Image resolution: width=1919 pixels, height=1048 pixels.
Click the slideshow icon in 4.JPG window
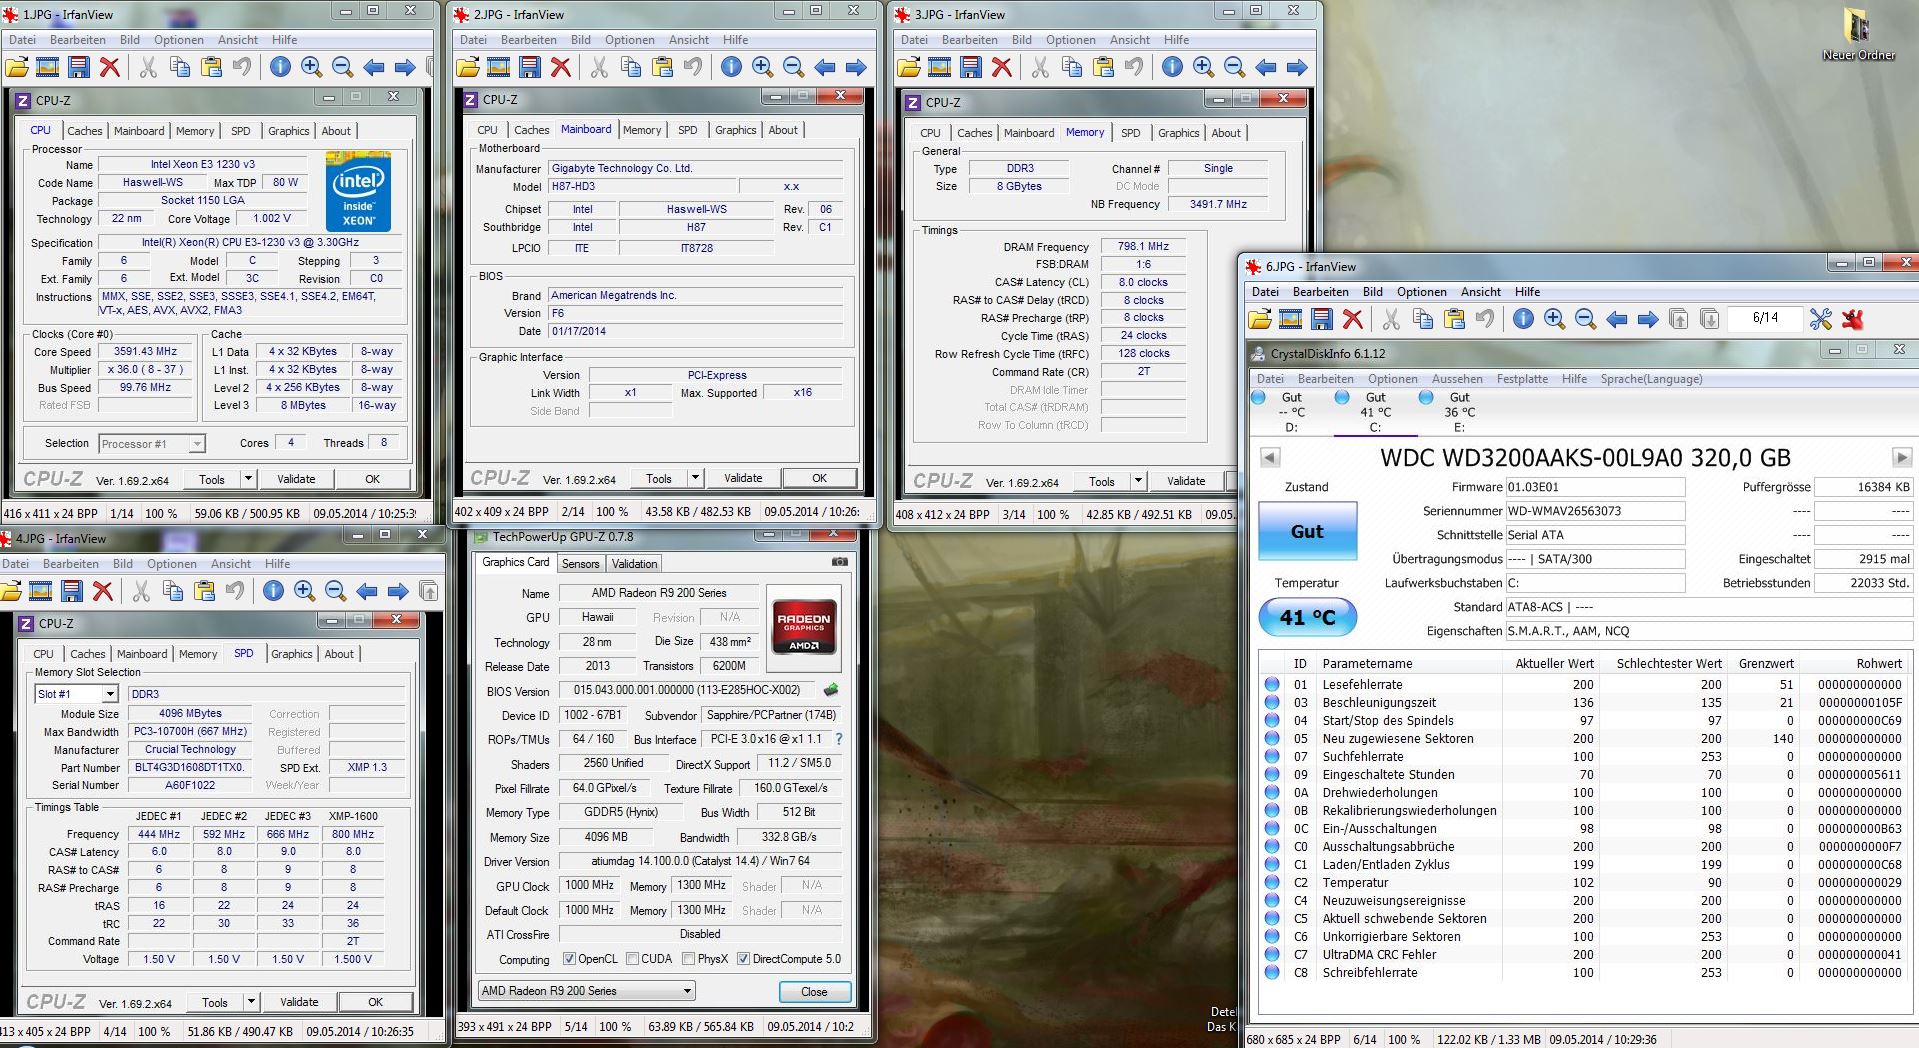coord(41,591)
